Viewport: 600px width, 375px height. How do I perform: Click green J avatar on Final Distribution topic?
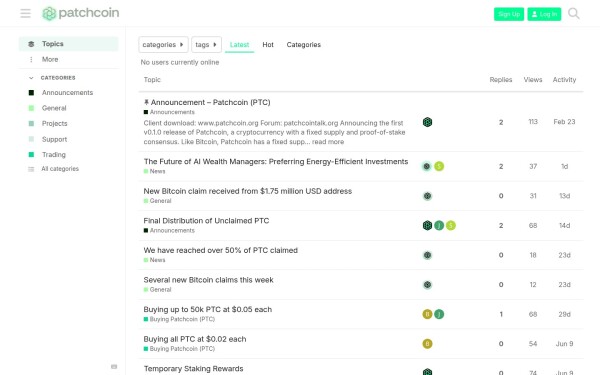(x=439, y=225)
